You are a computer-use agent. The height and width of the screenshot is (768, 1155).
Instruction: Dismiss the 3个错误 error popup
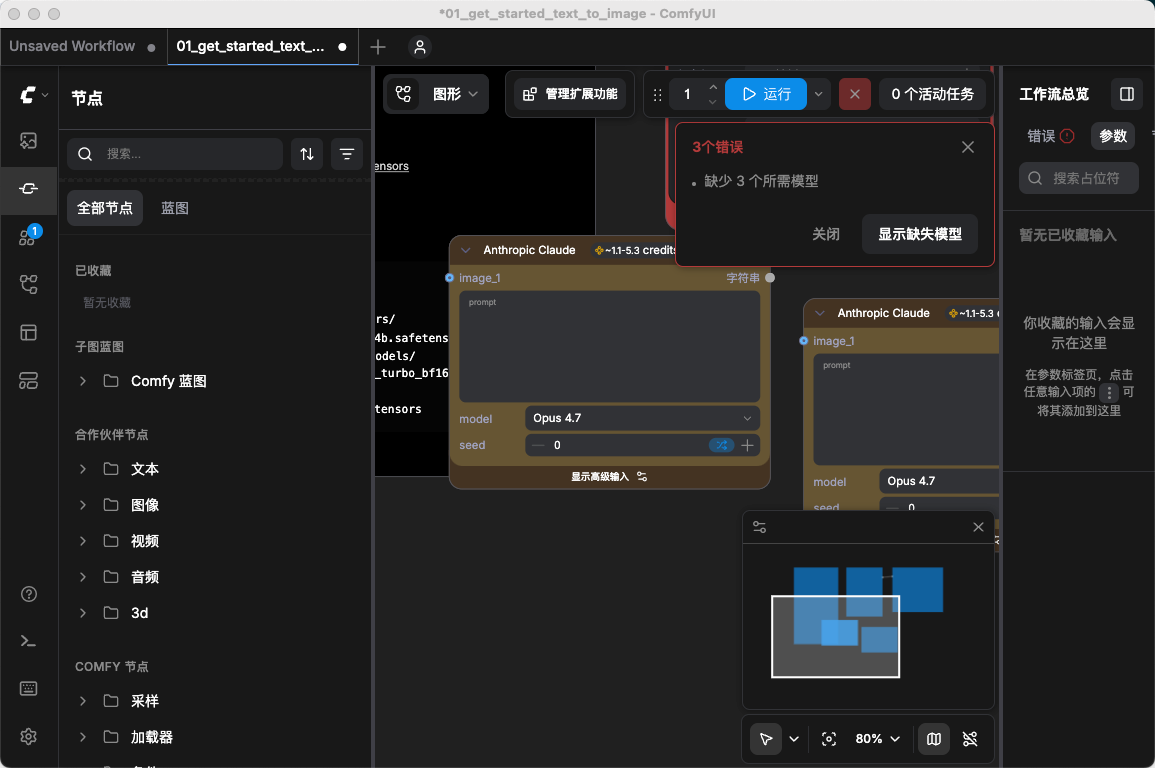click(968, 147)
